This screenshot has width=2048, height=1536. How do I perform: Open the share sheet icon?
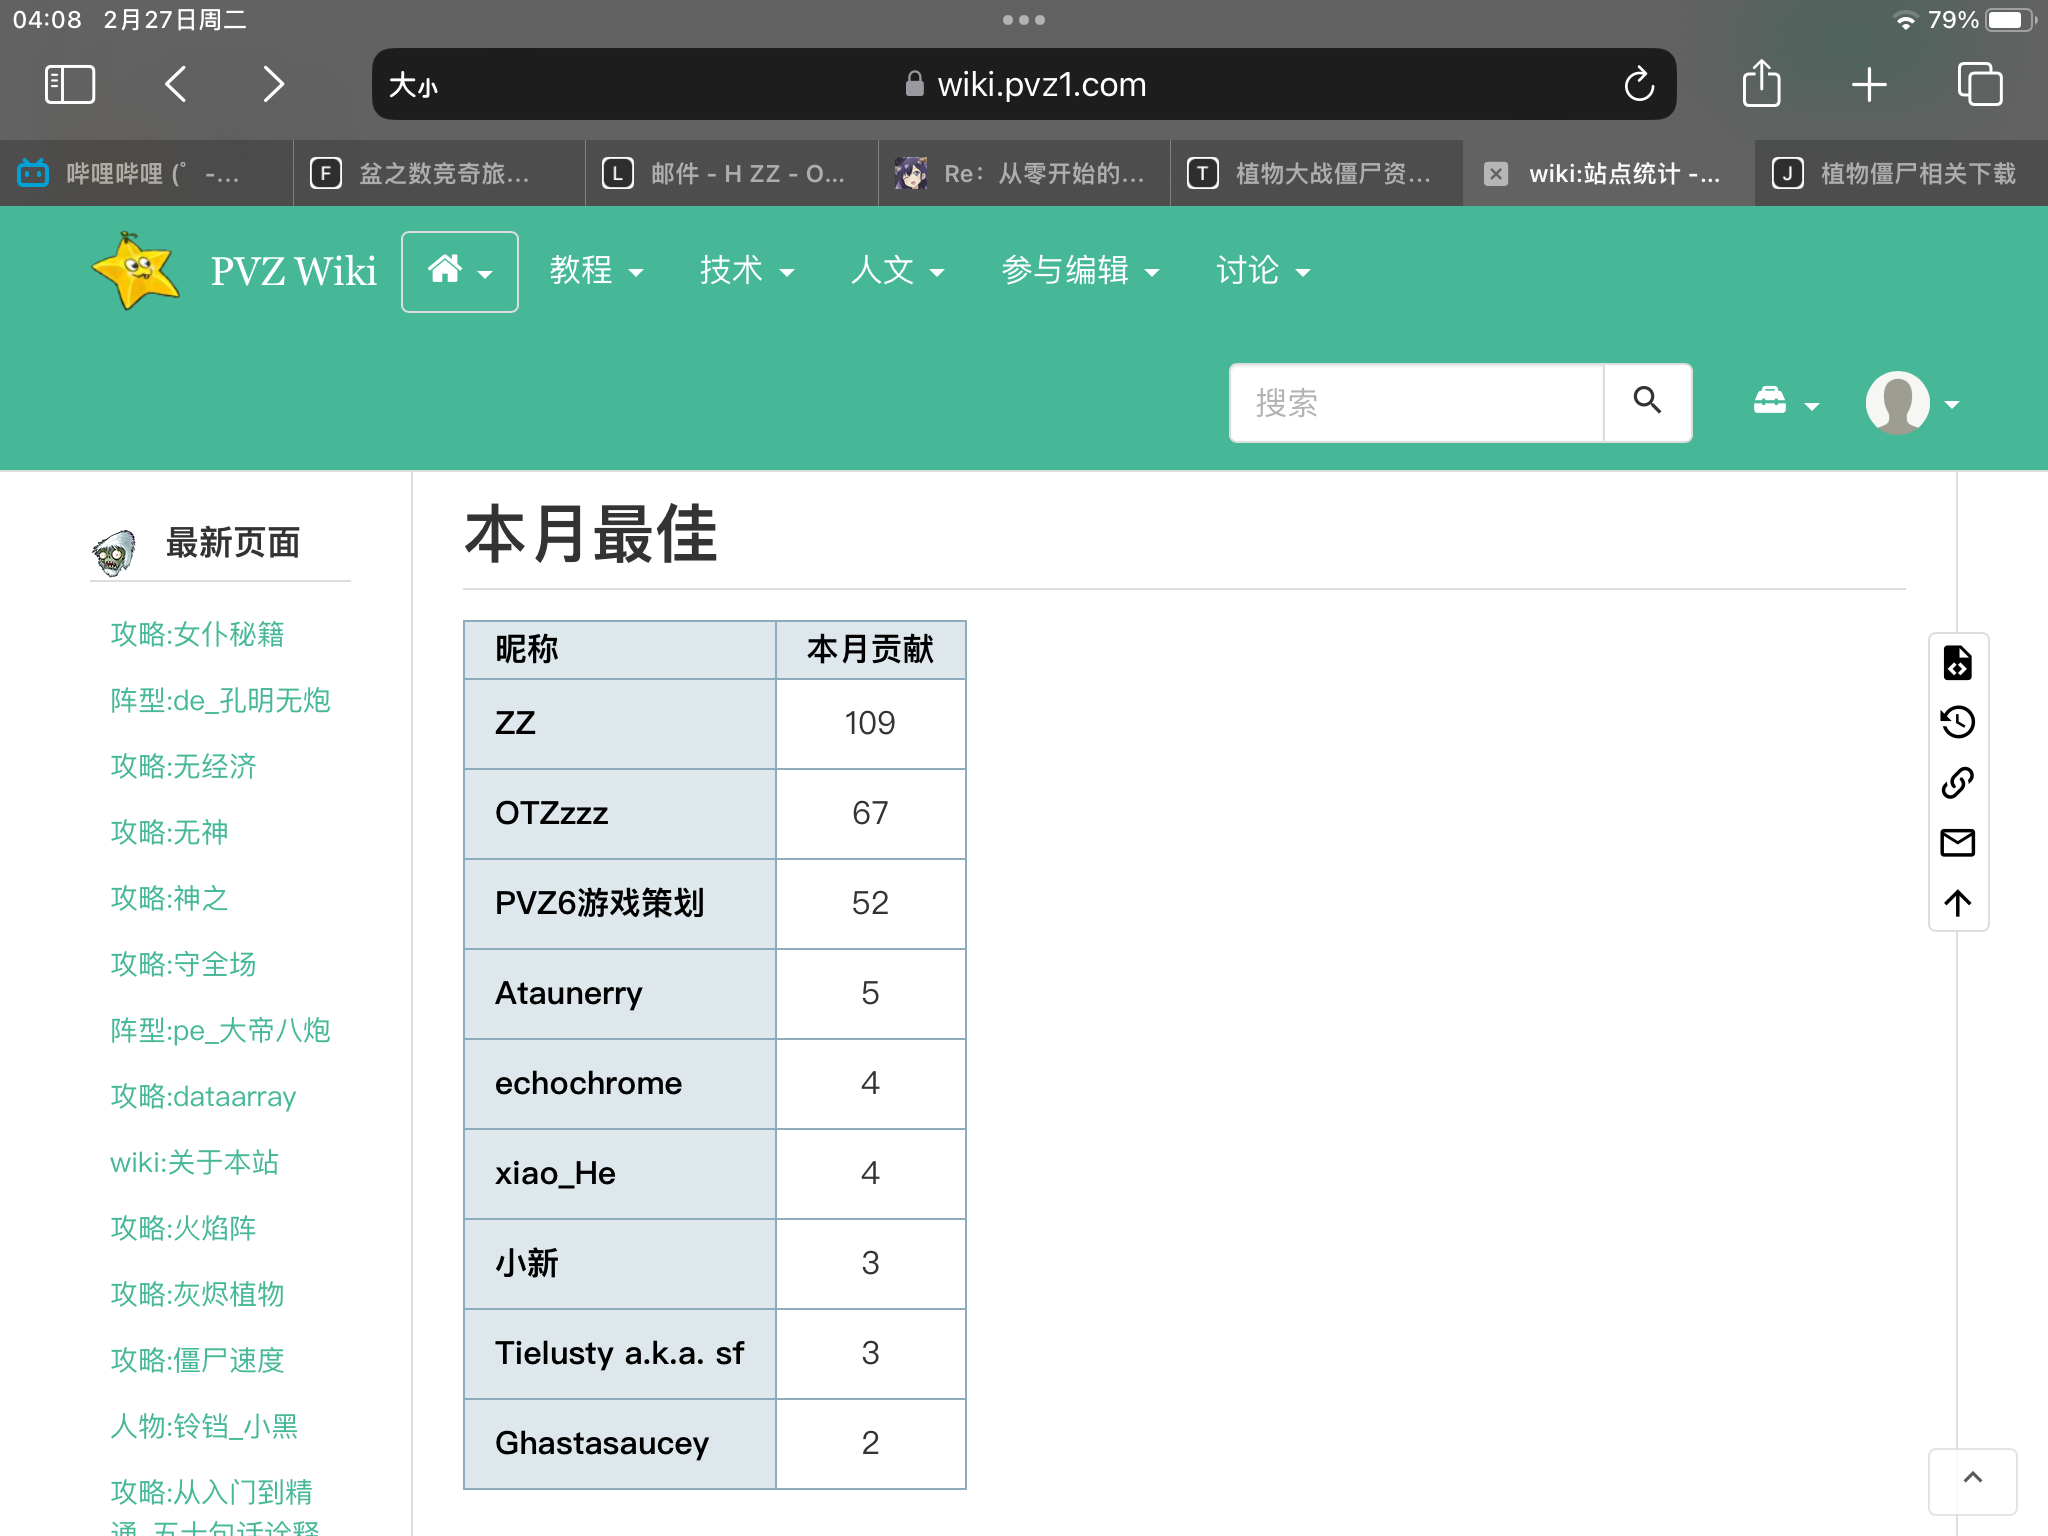pyautogui.click(x=1761, y=84)
